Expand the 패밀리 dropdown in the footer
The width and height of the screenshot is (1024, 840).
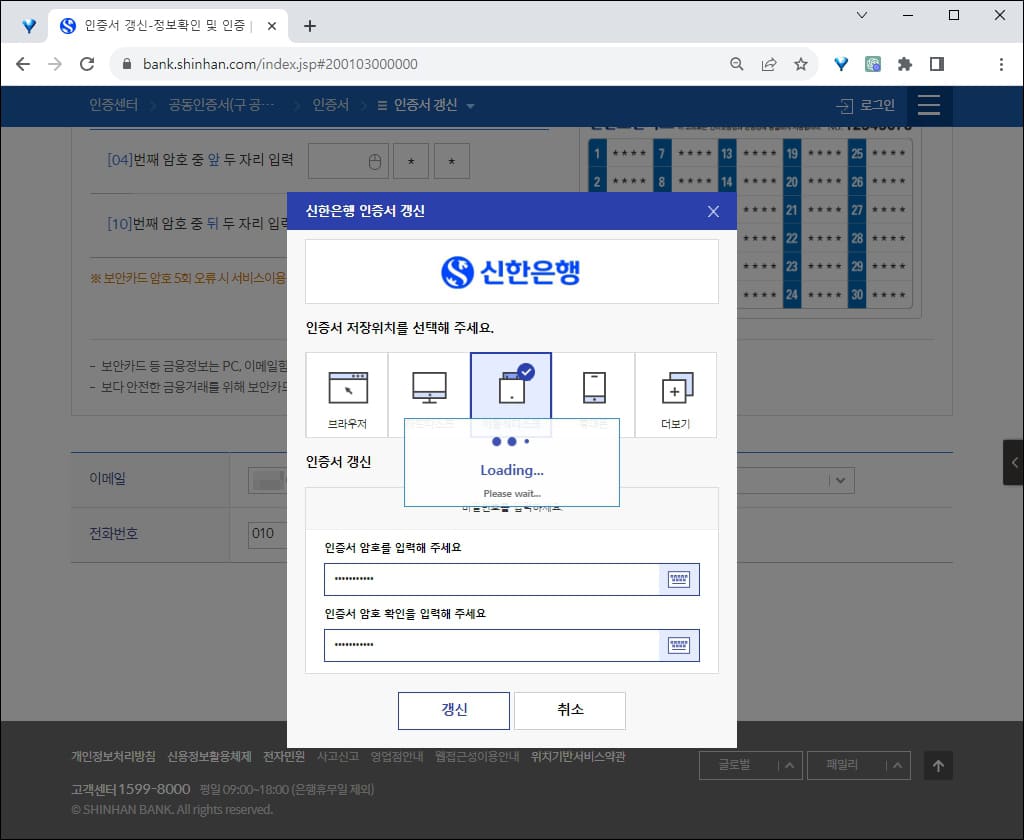(858, 765)
